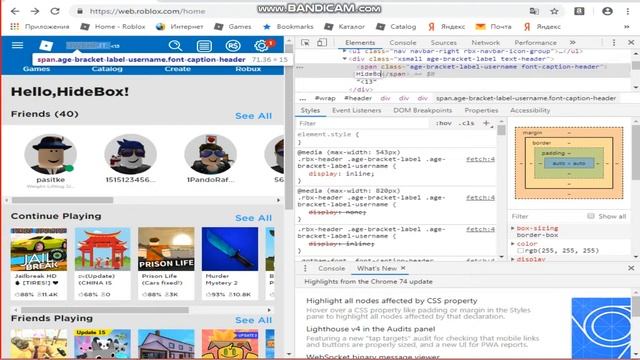
Task: Click the Styles filter input
Action: tap(363, 123)
